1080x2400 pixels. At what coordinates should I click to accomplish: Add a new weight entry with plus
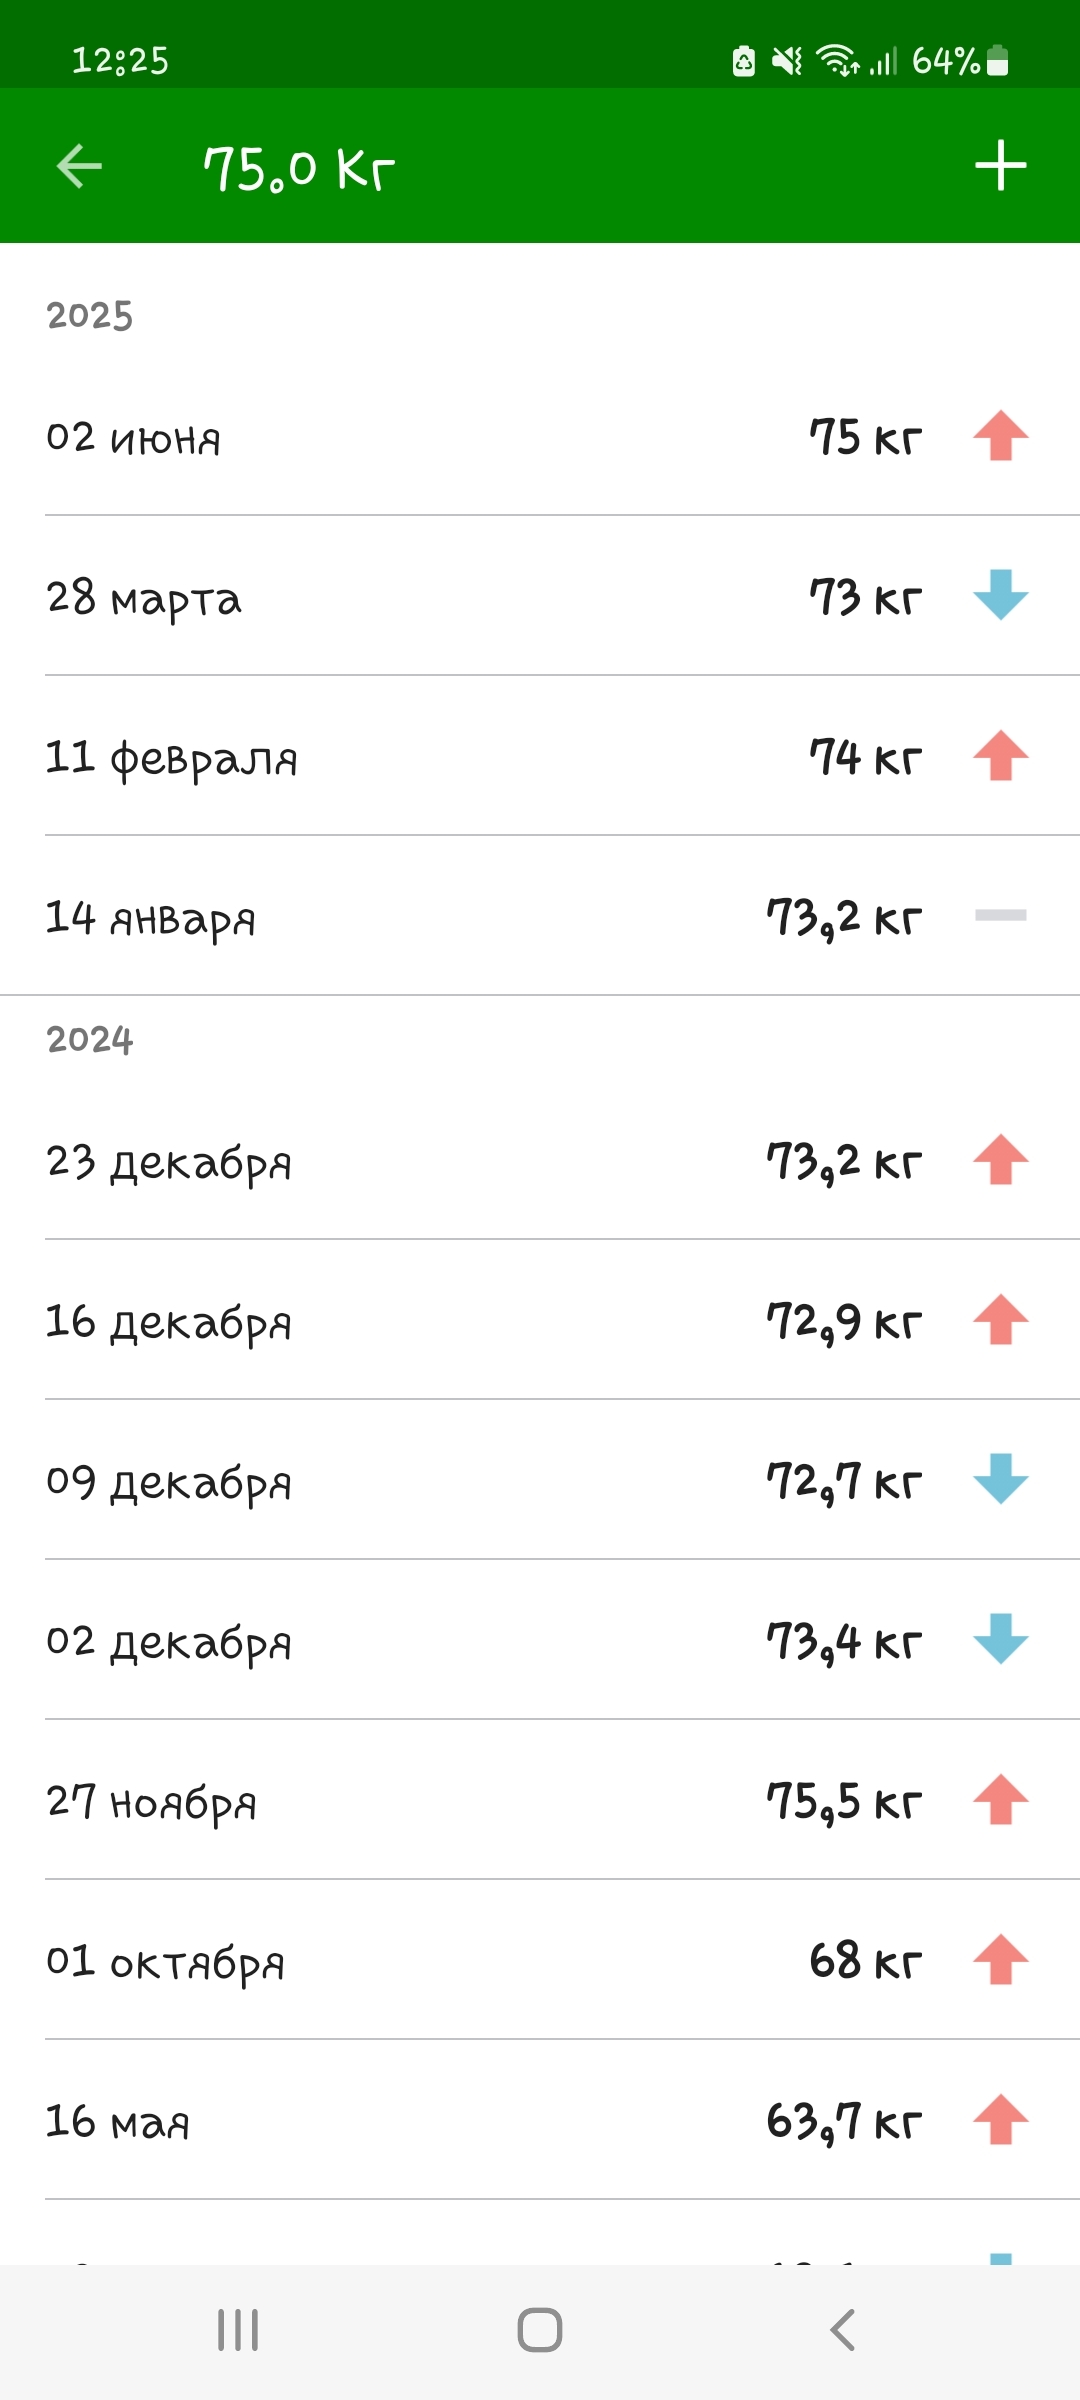coord(1001,166)
